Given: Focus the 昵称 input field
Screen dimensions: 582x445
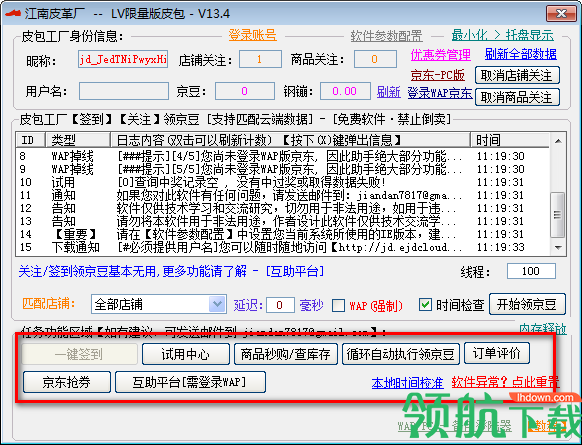Looking at the screenshot, I should pyautogui.click(x=123, y=59).
